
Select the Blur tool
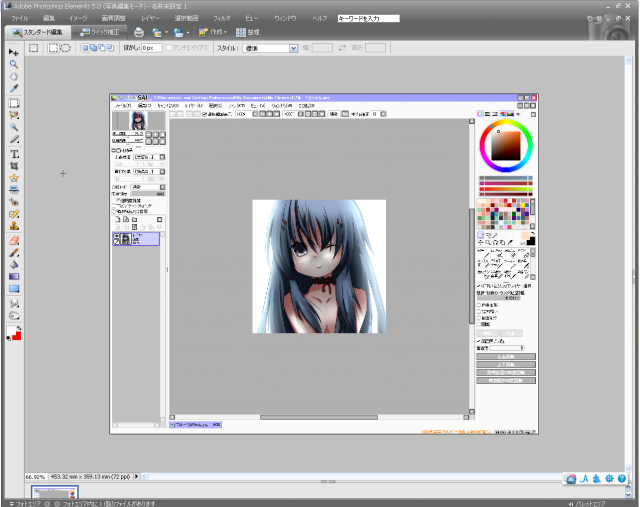[14, 303]
